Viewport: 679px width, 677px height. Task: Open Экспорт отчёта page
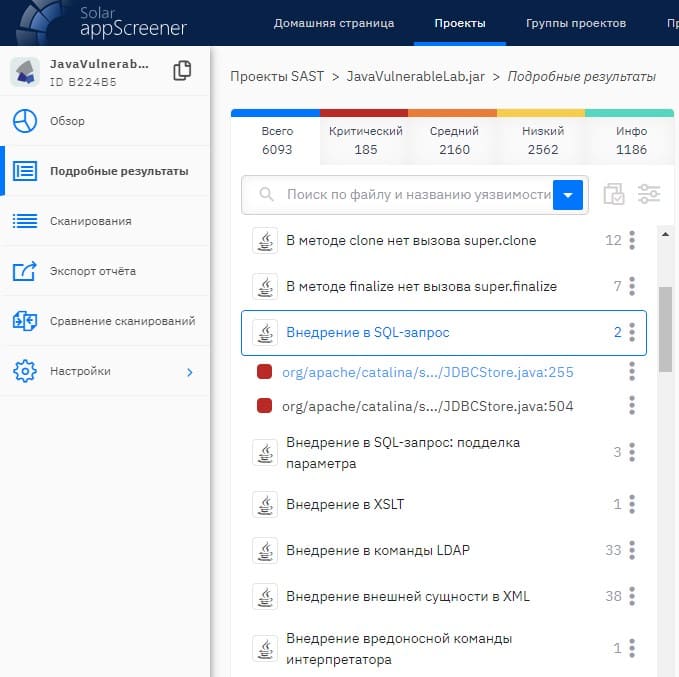[105, 271]
